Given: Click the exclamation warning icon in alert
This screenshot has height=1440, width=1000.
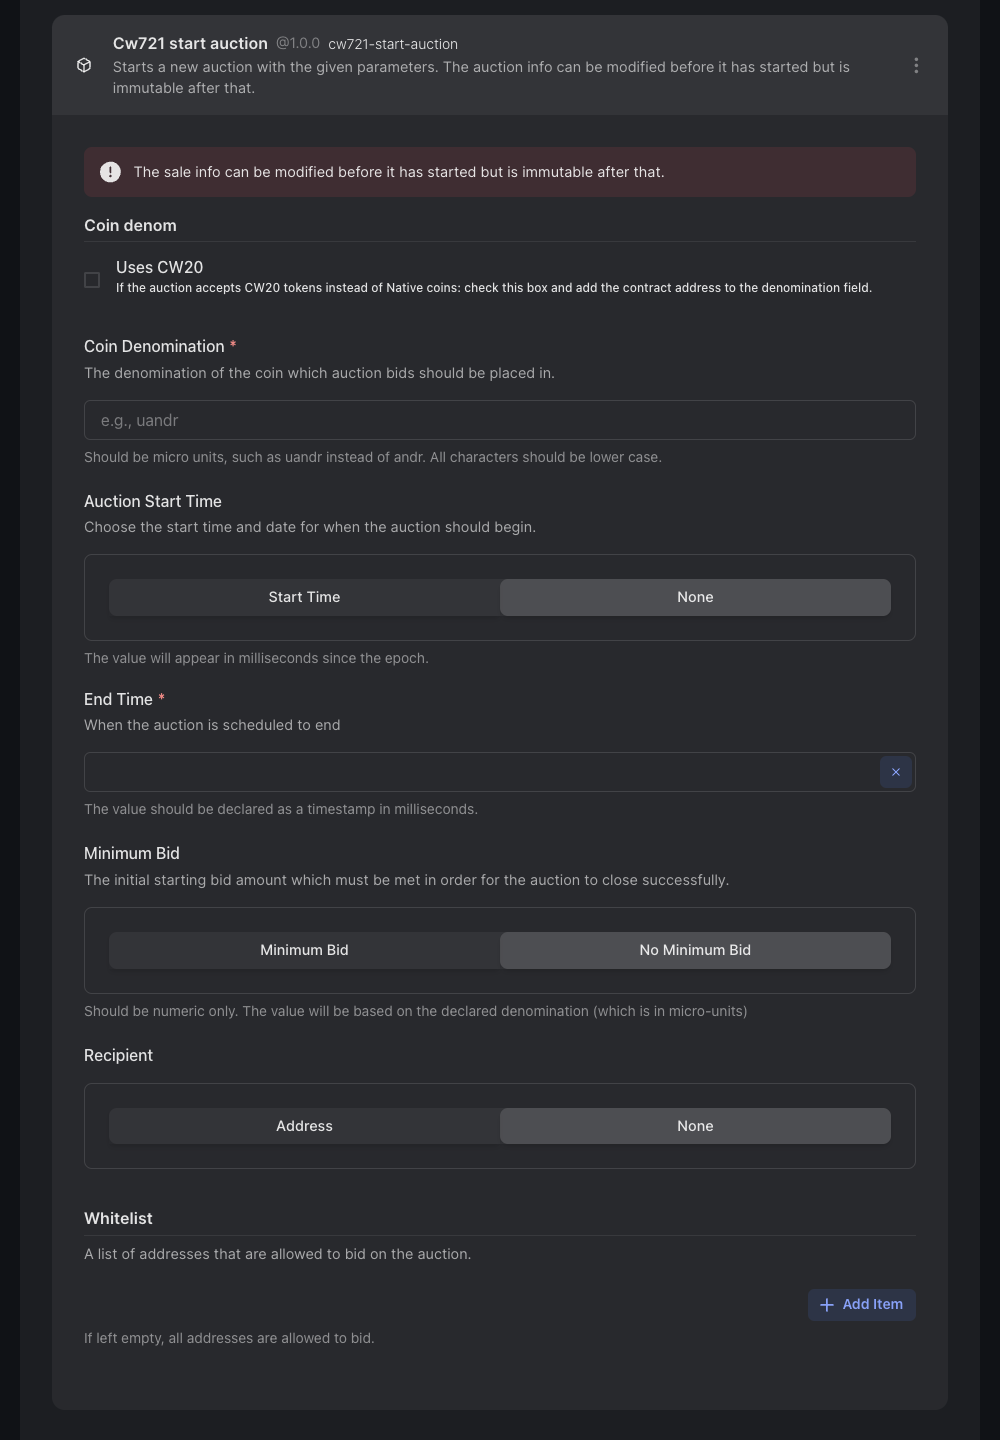Looking at the screenshot, I should [110, 172].
